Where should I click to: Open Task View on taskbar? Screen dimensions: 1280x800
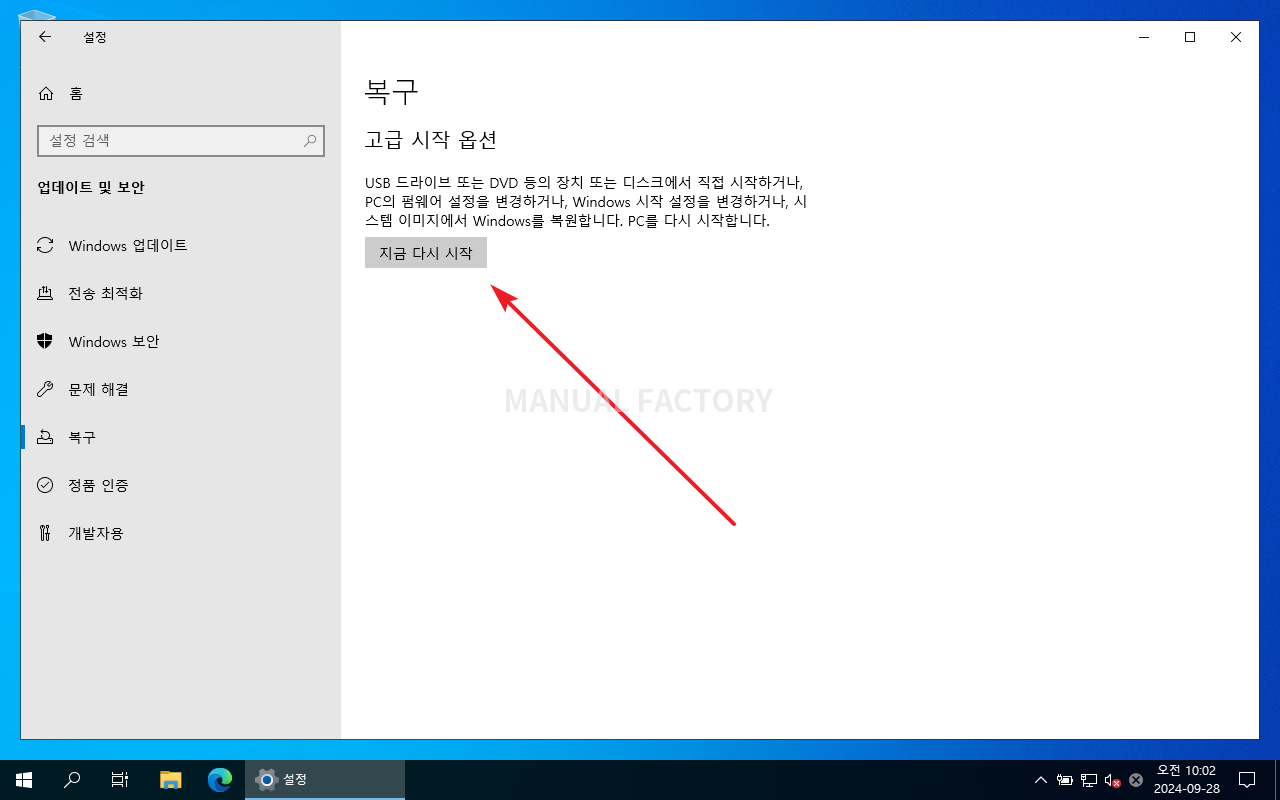120,780
